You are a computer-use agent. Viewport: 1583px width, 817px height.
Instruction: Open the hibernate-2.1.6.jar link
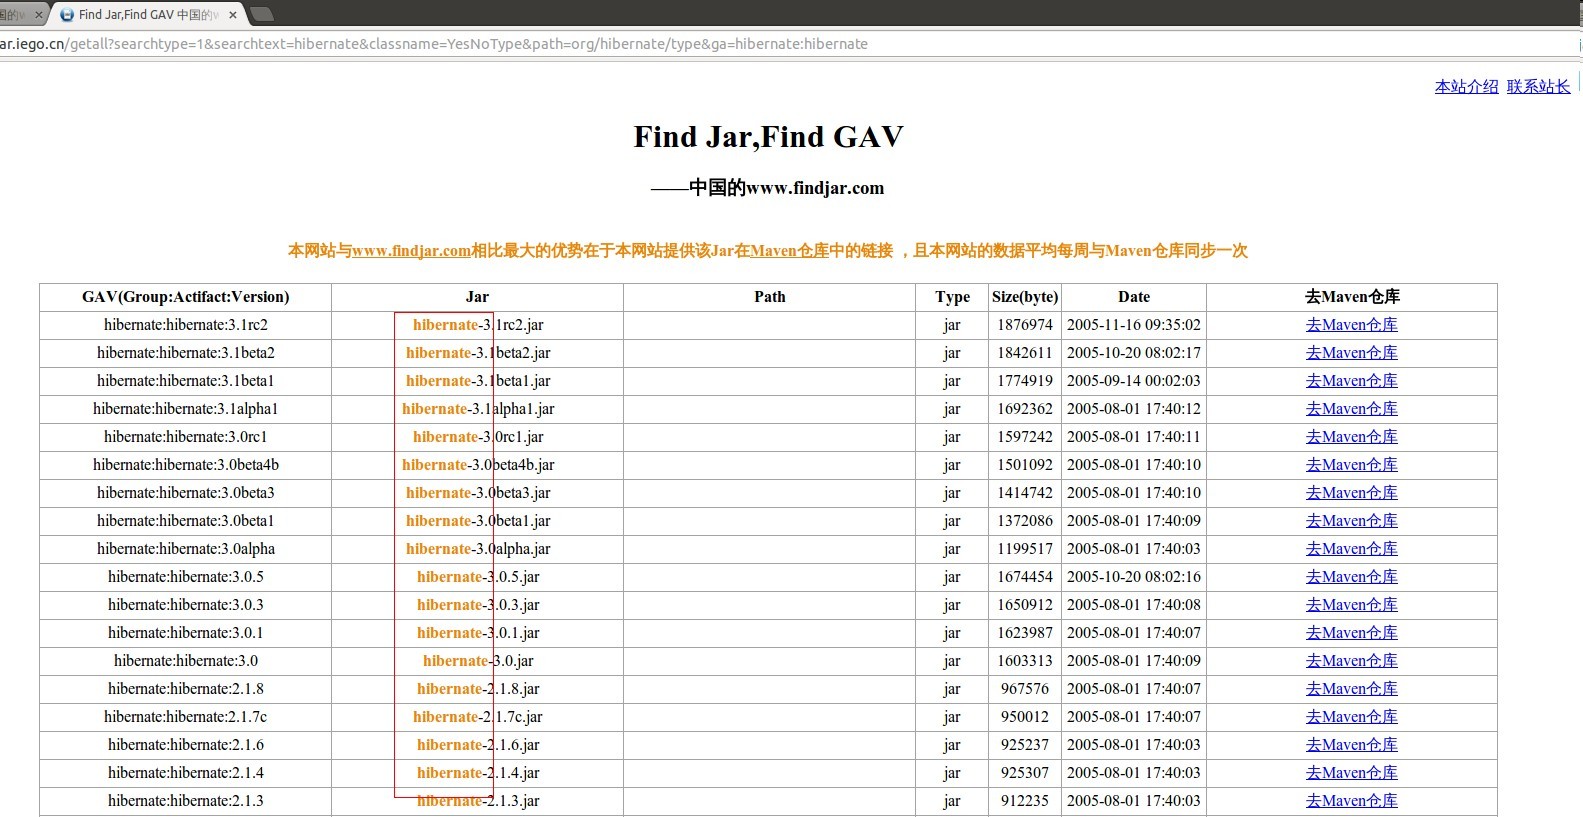coord(478,745)
